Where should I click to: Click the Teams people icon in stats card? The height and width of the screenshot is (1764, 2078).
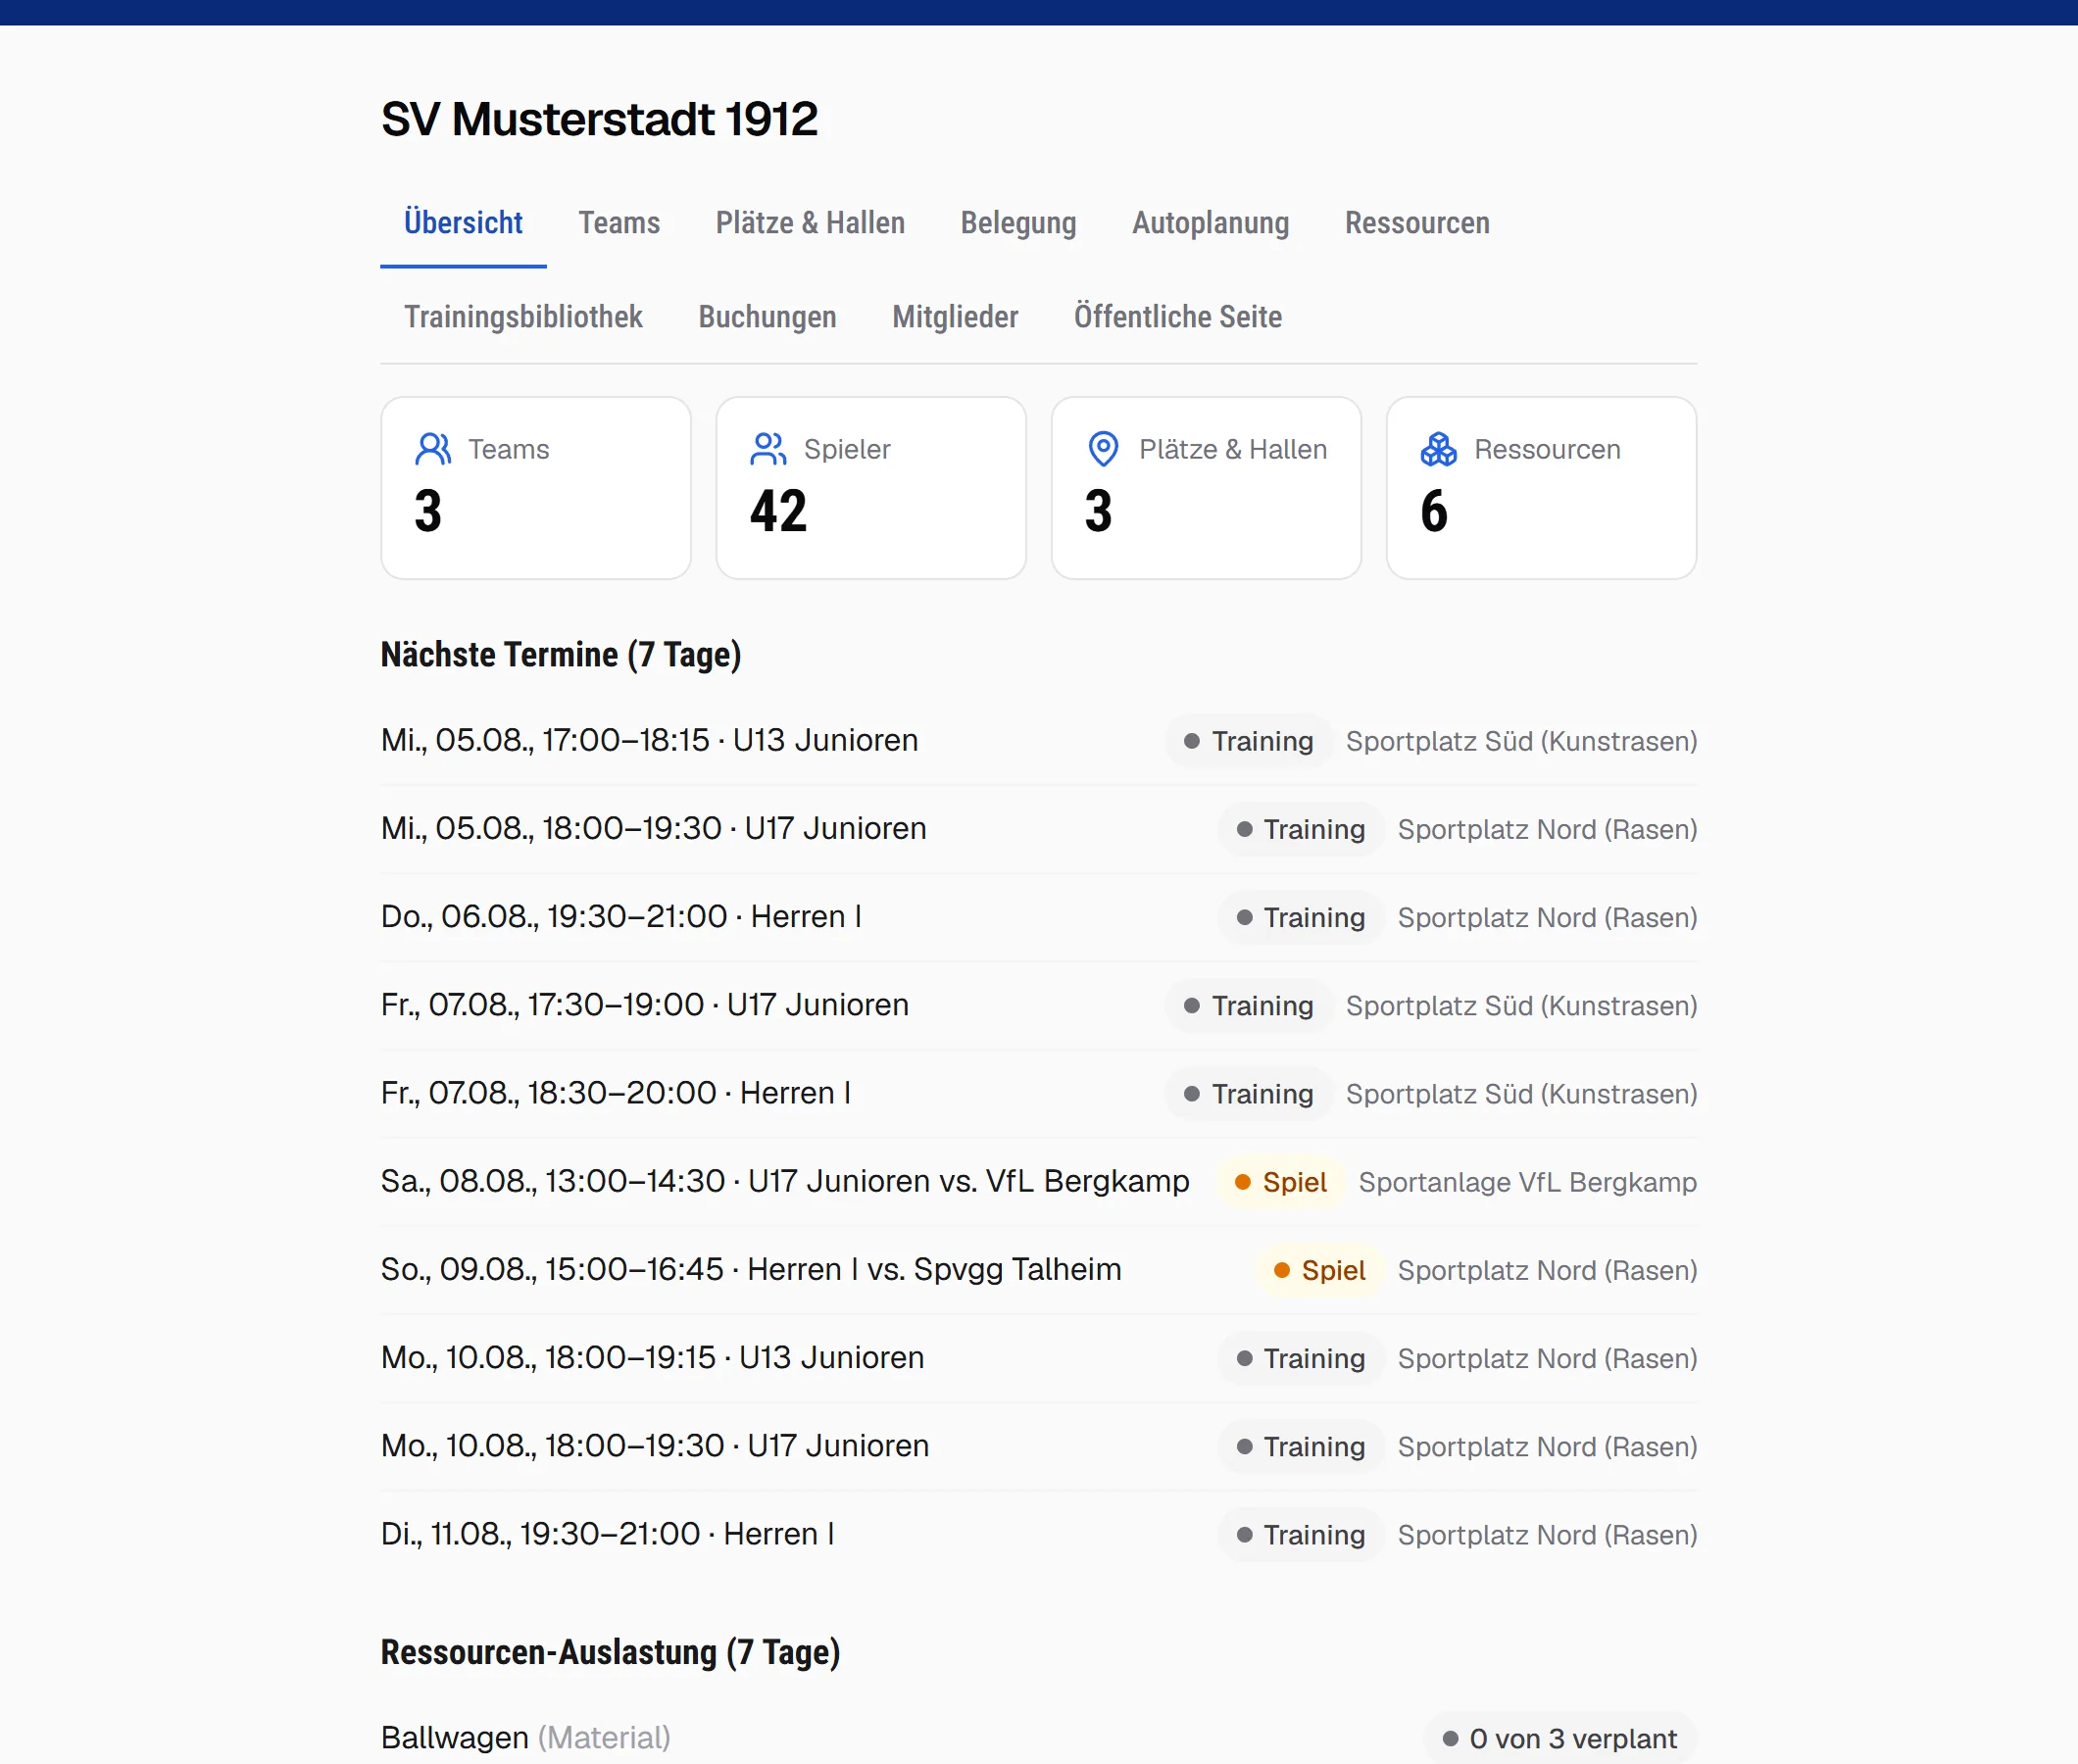pos(433,449)
